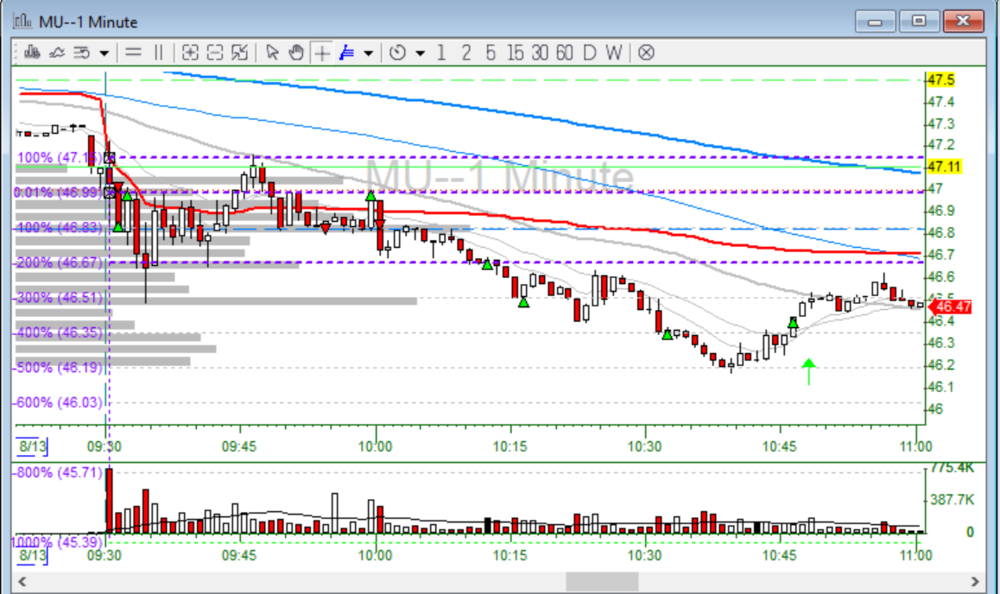Click the zoom in icon
Viewport: 1000px width, 594px height.
tap(190, 52)
